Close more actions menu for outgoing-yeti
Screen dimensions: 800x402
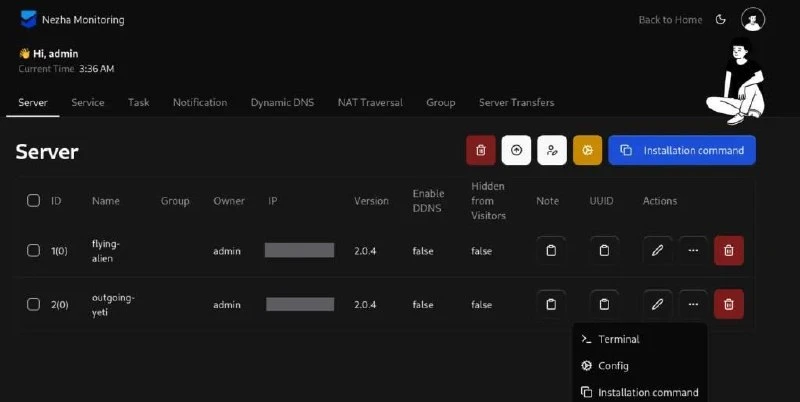click(x=693, y=304)
